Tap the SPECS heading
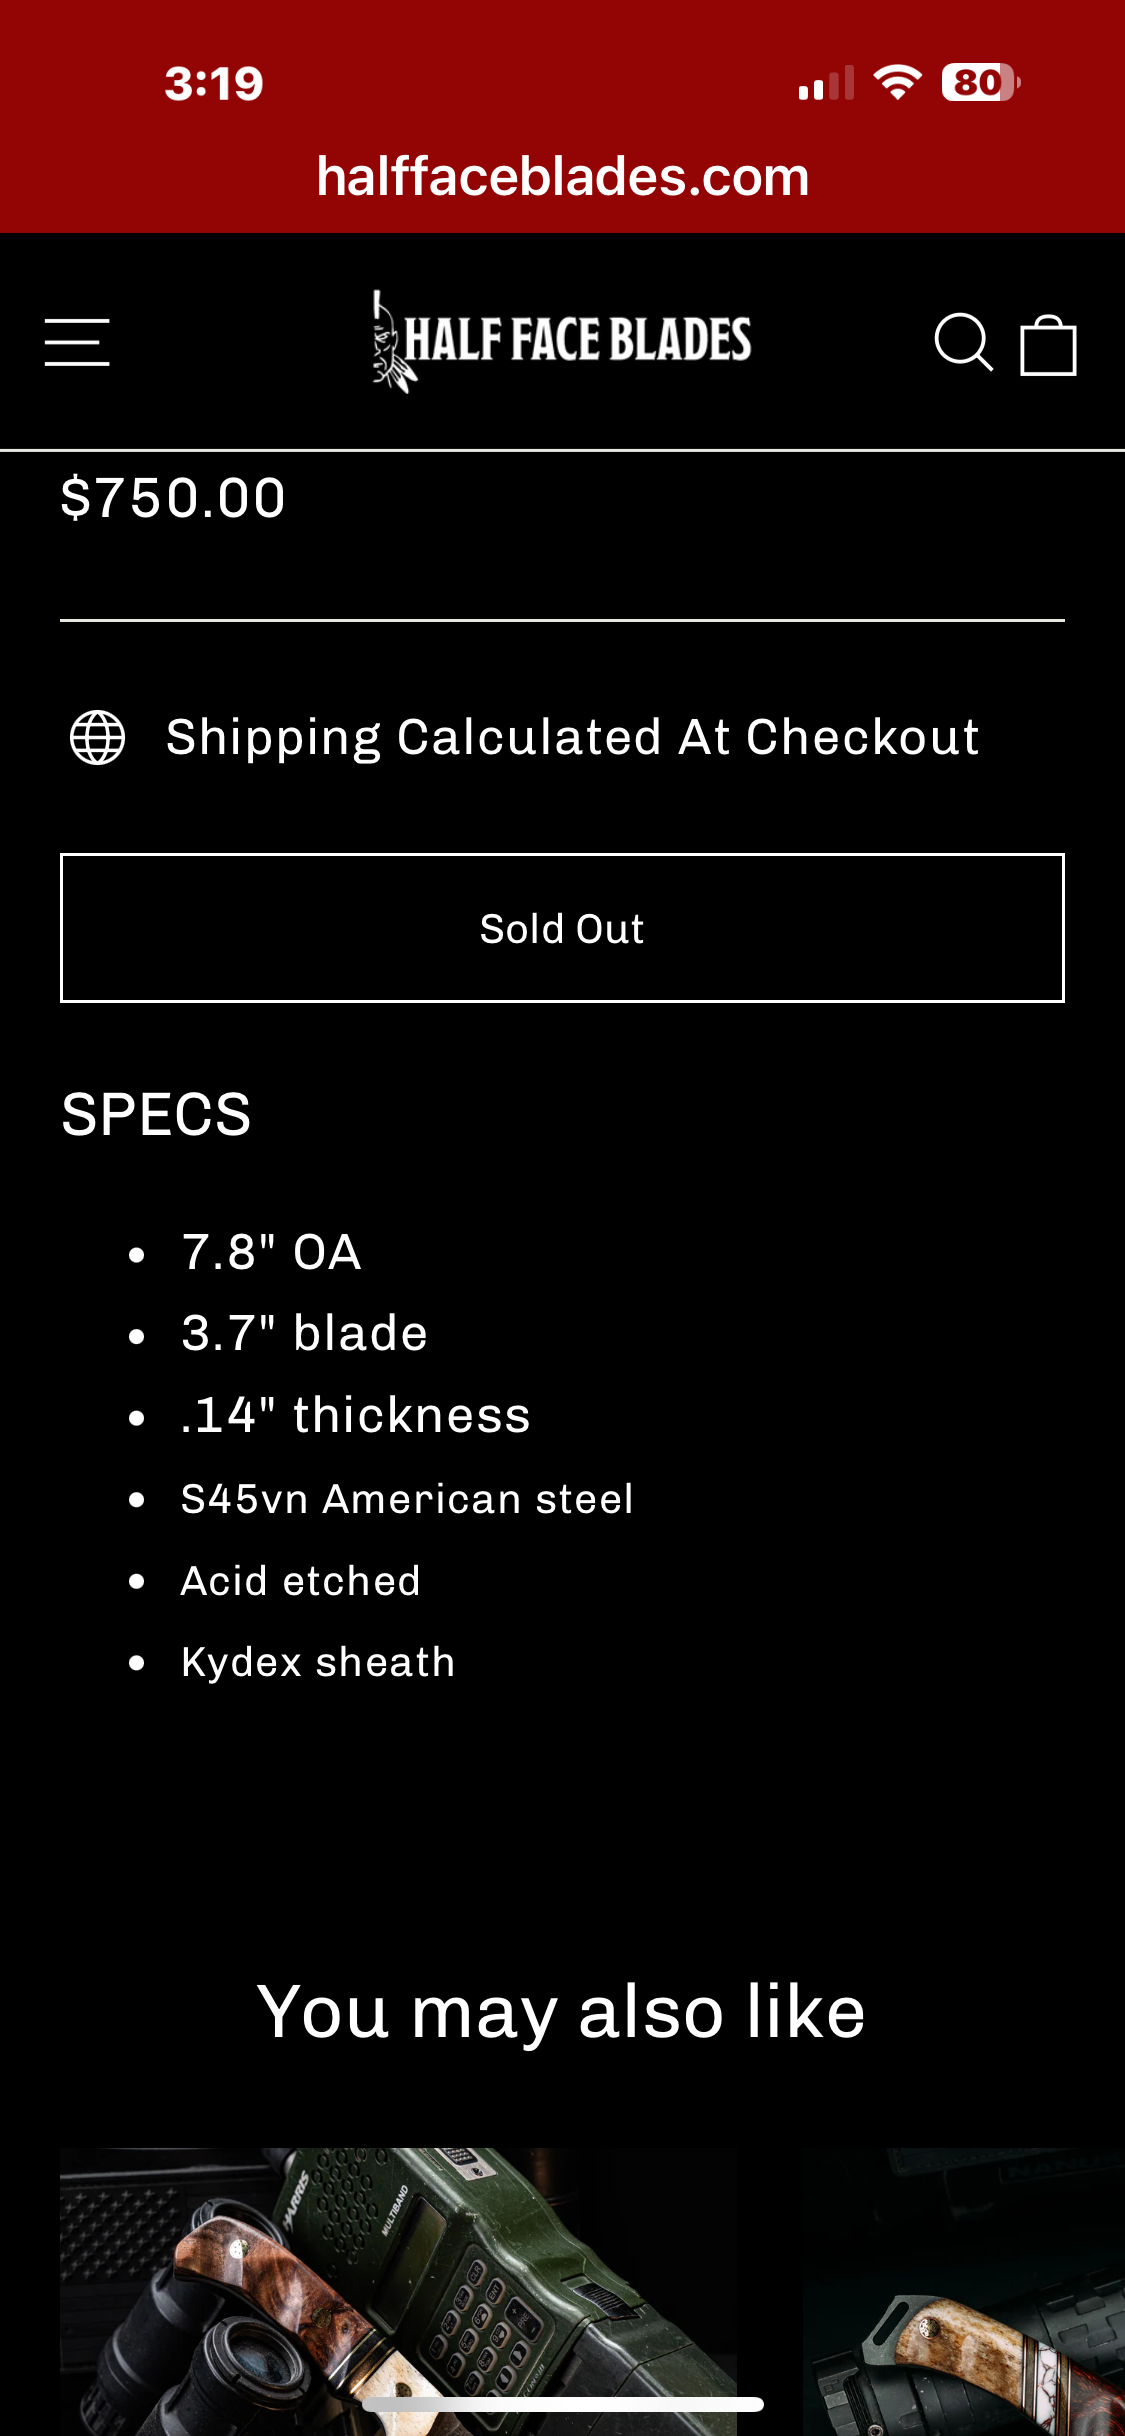The image size is (1125, 2436). tap(156, 1114)
